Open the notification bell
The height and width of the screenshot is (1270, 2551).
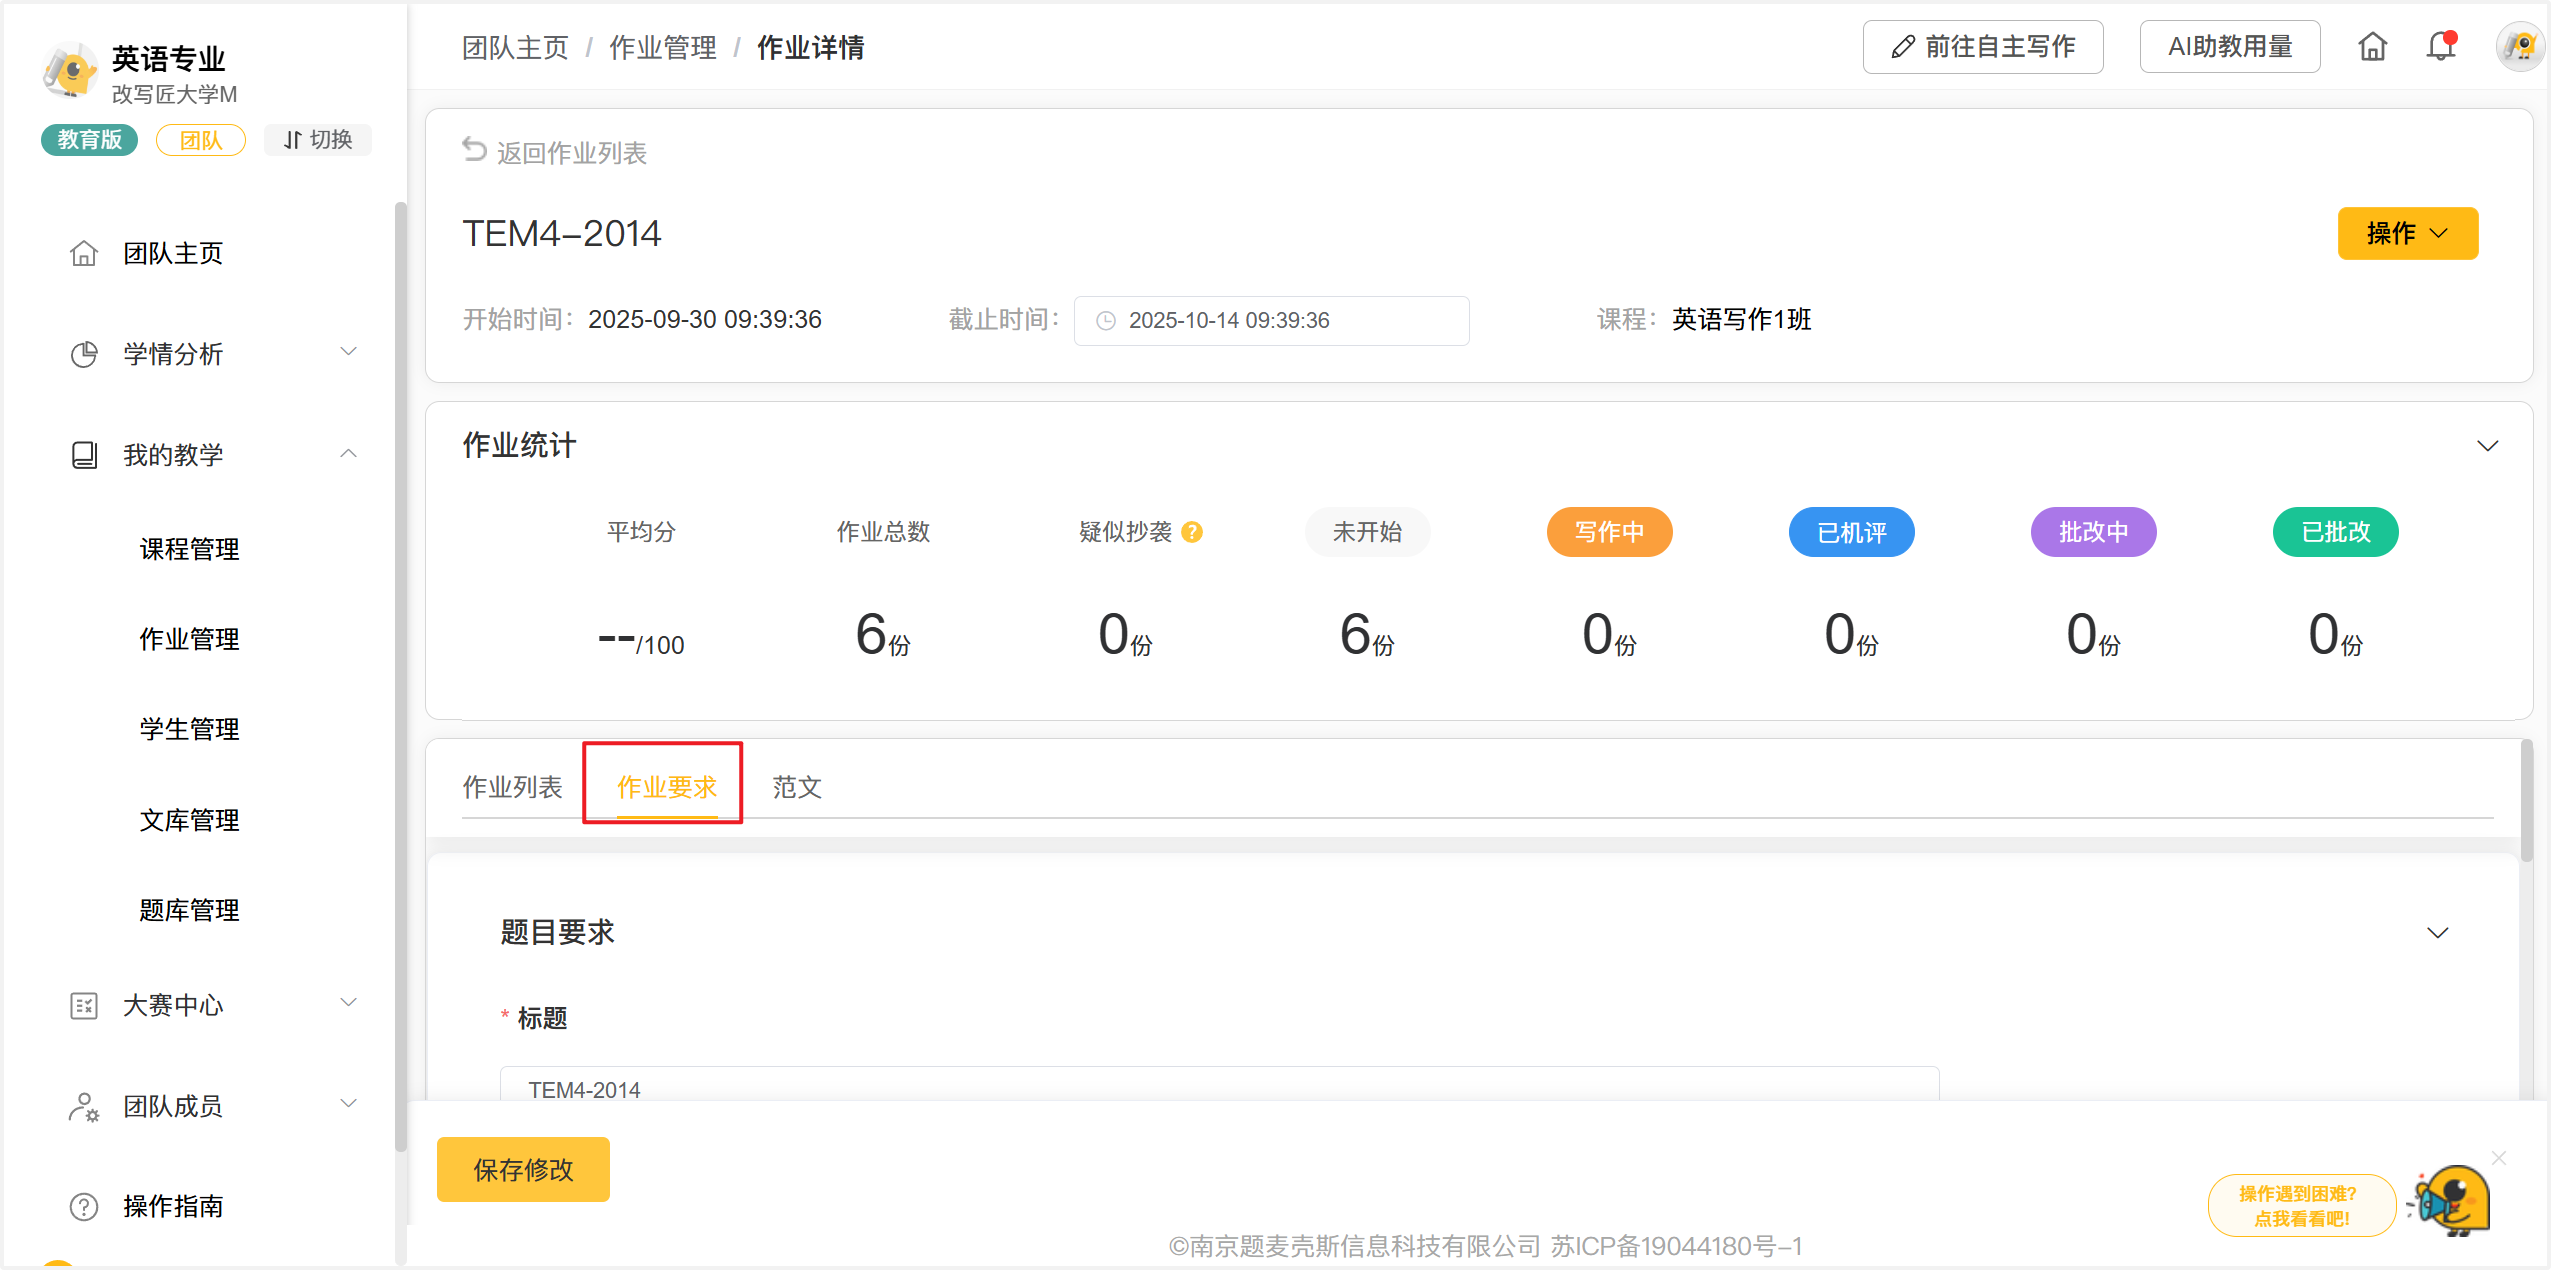pos(2440,47)
